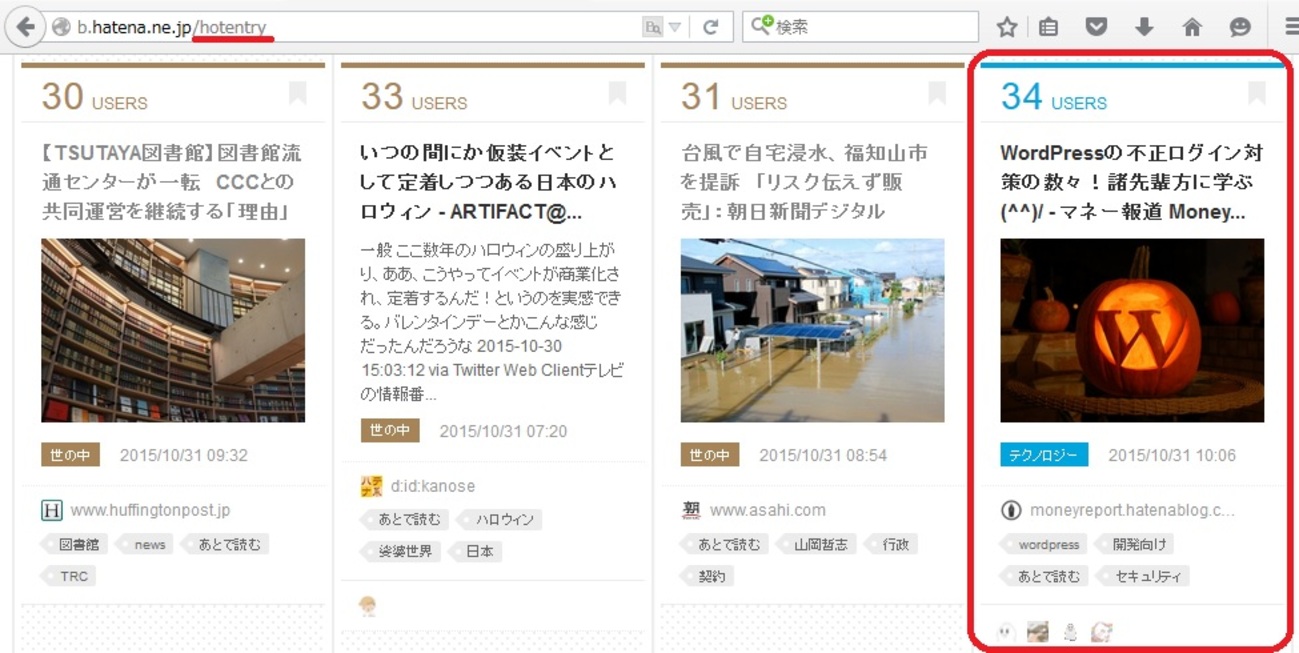Bookmark the ハロウィン entry via flag icon

coord(617,93)
